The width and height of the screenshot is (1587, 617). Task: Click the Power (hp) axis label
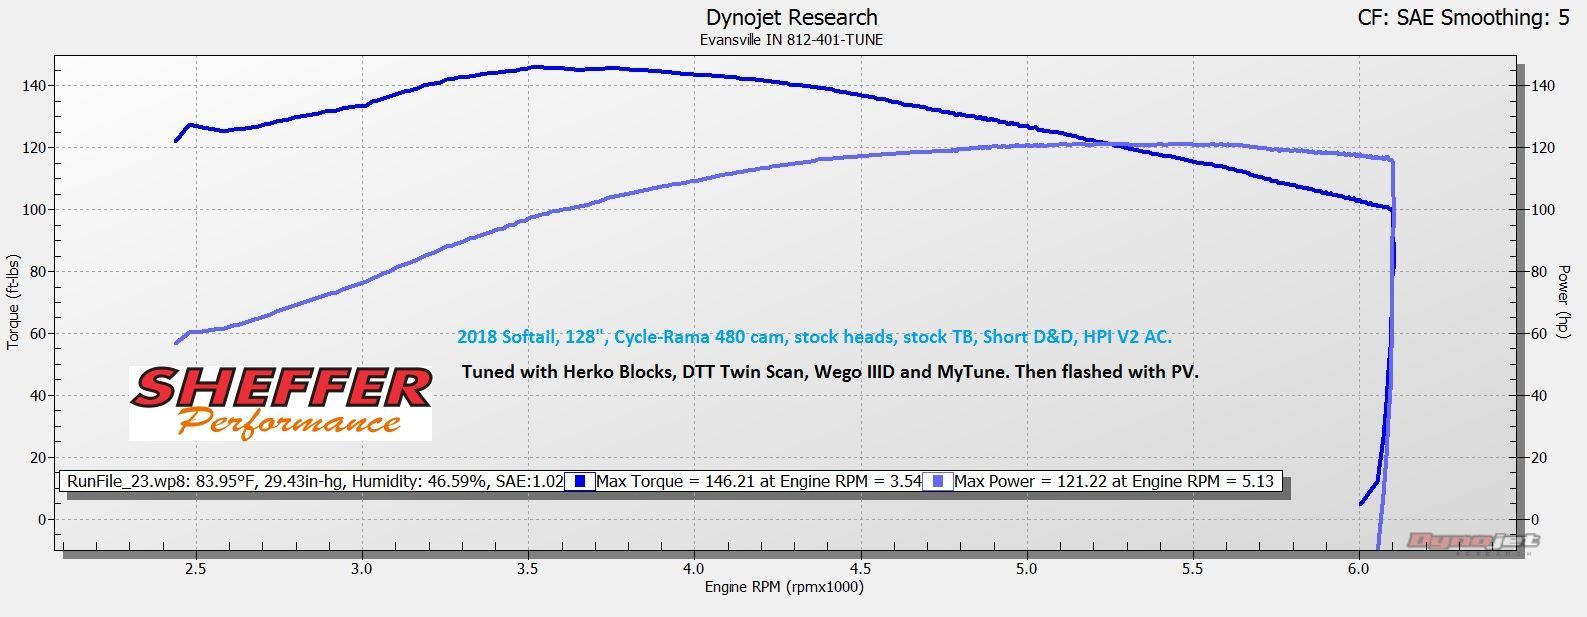coord(1565,301)
